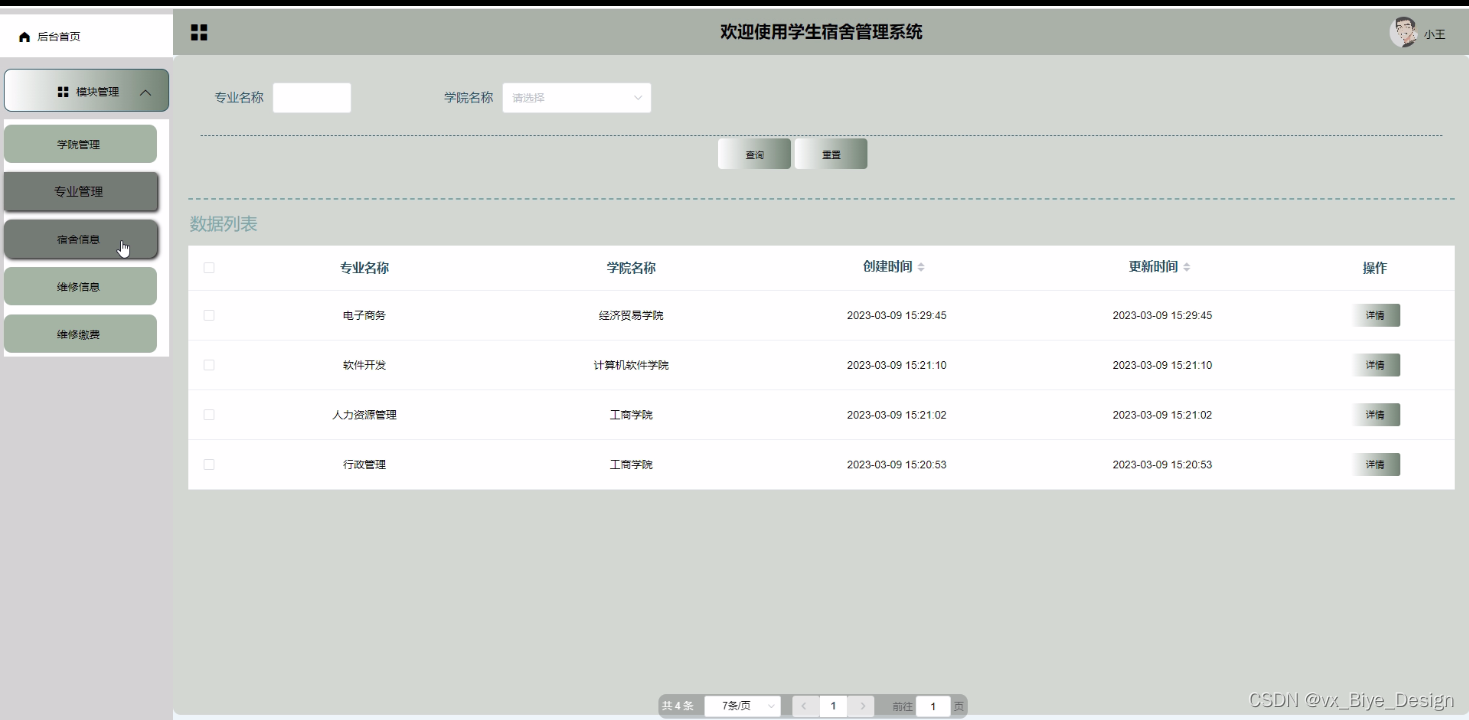Click the 小王 username text
1469x720 pixels.
(1435, 34)
